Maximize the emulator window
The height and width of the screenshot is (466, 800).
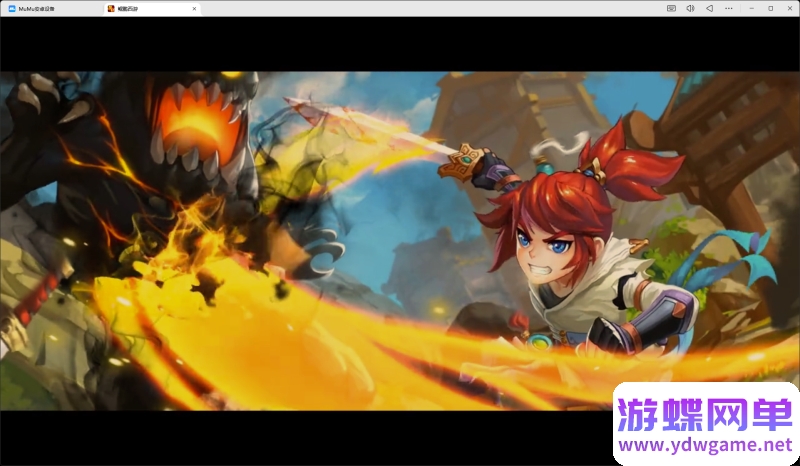click(770, 8)
